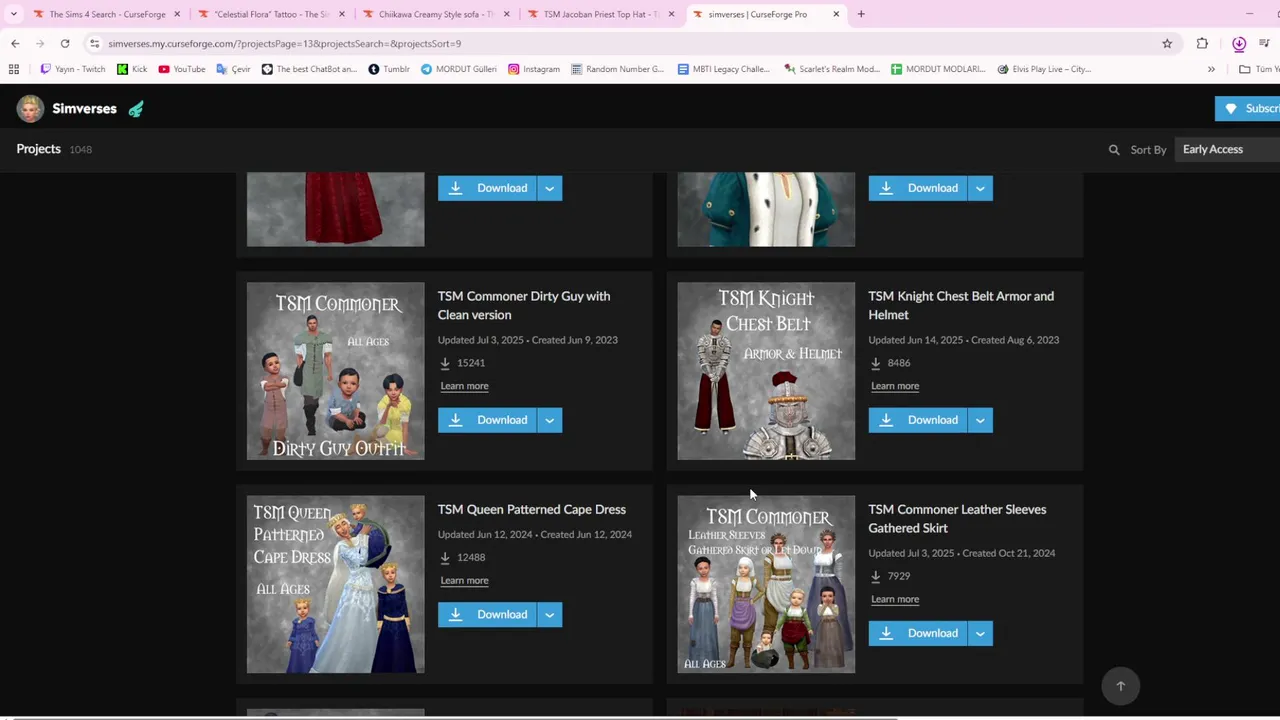Bookmark this page with star icon
1280x720 pixels.
click(x=1167, y=43)
